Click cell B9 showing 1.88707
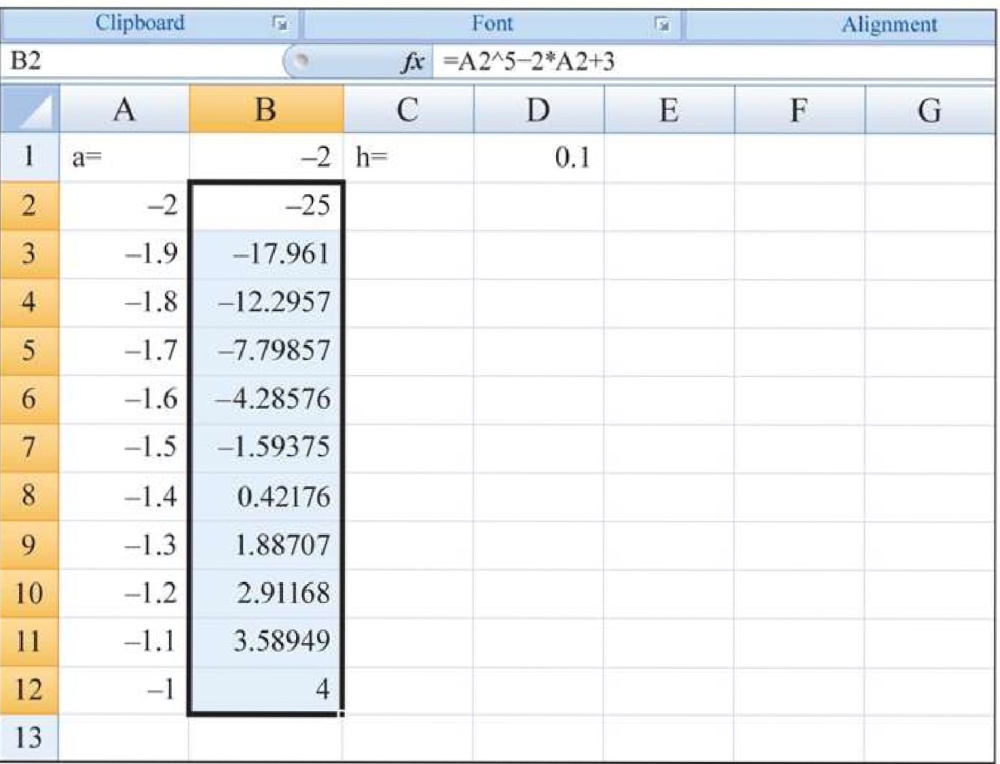 pyautogui.click(x=266, y=545)
